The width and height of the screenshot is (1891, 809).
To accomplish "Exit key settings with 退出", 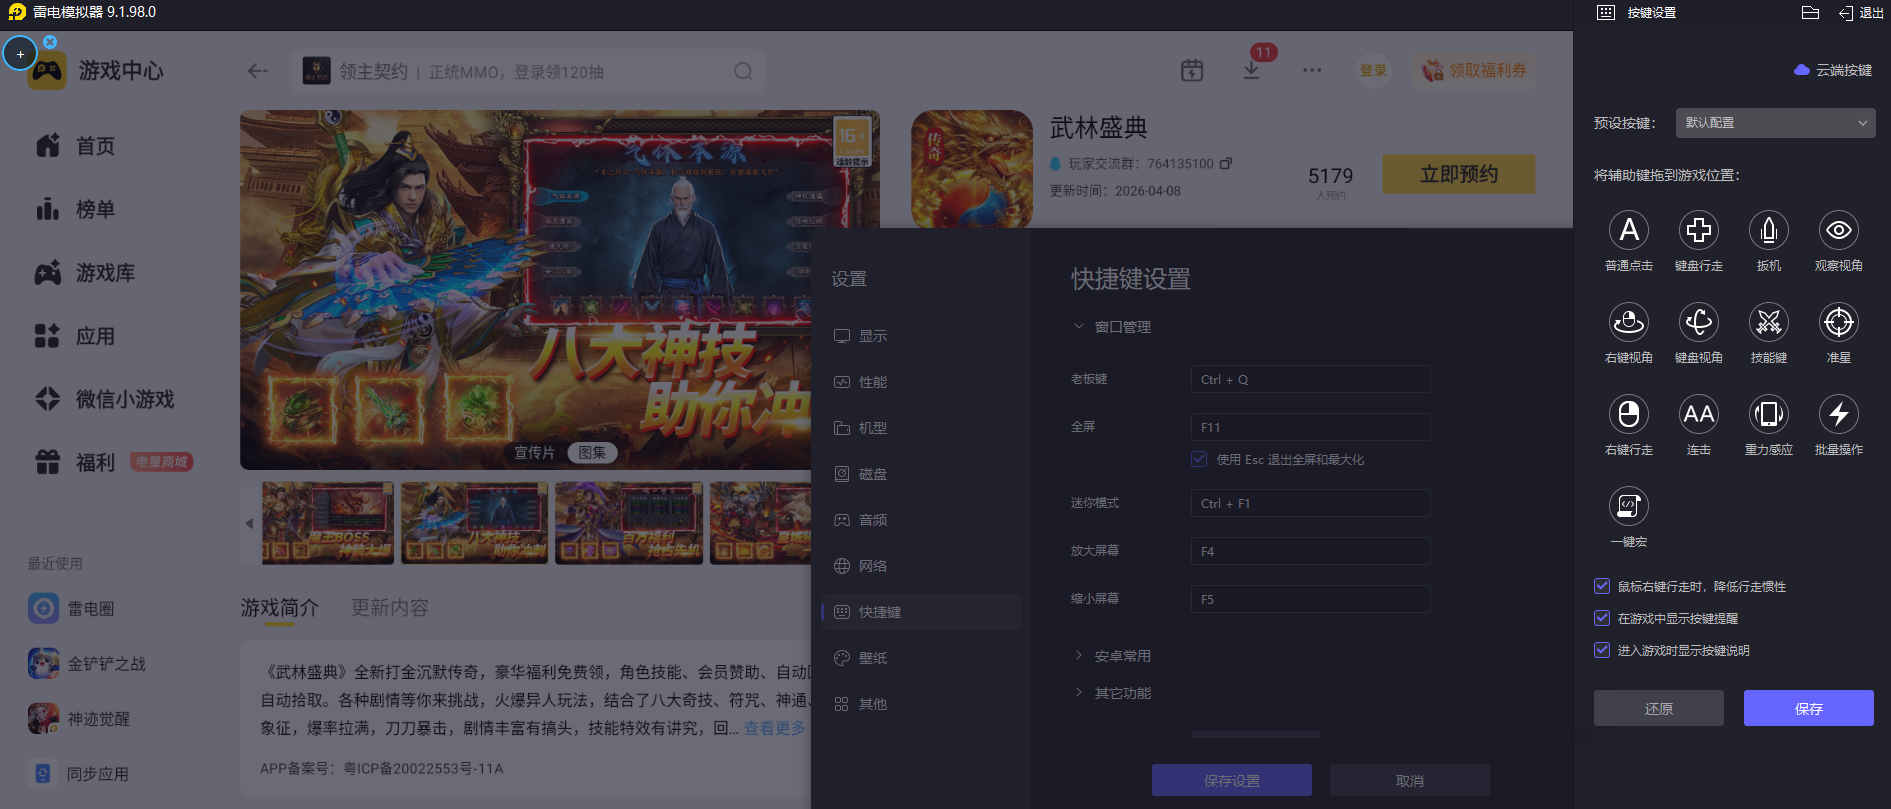I will pyautogui.click(x=1861, y=13).
